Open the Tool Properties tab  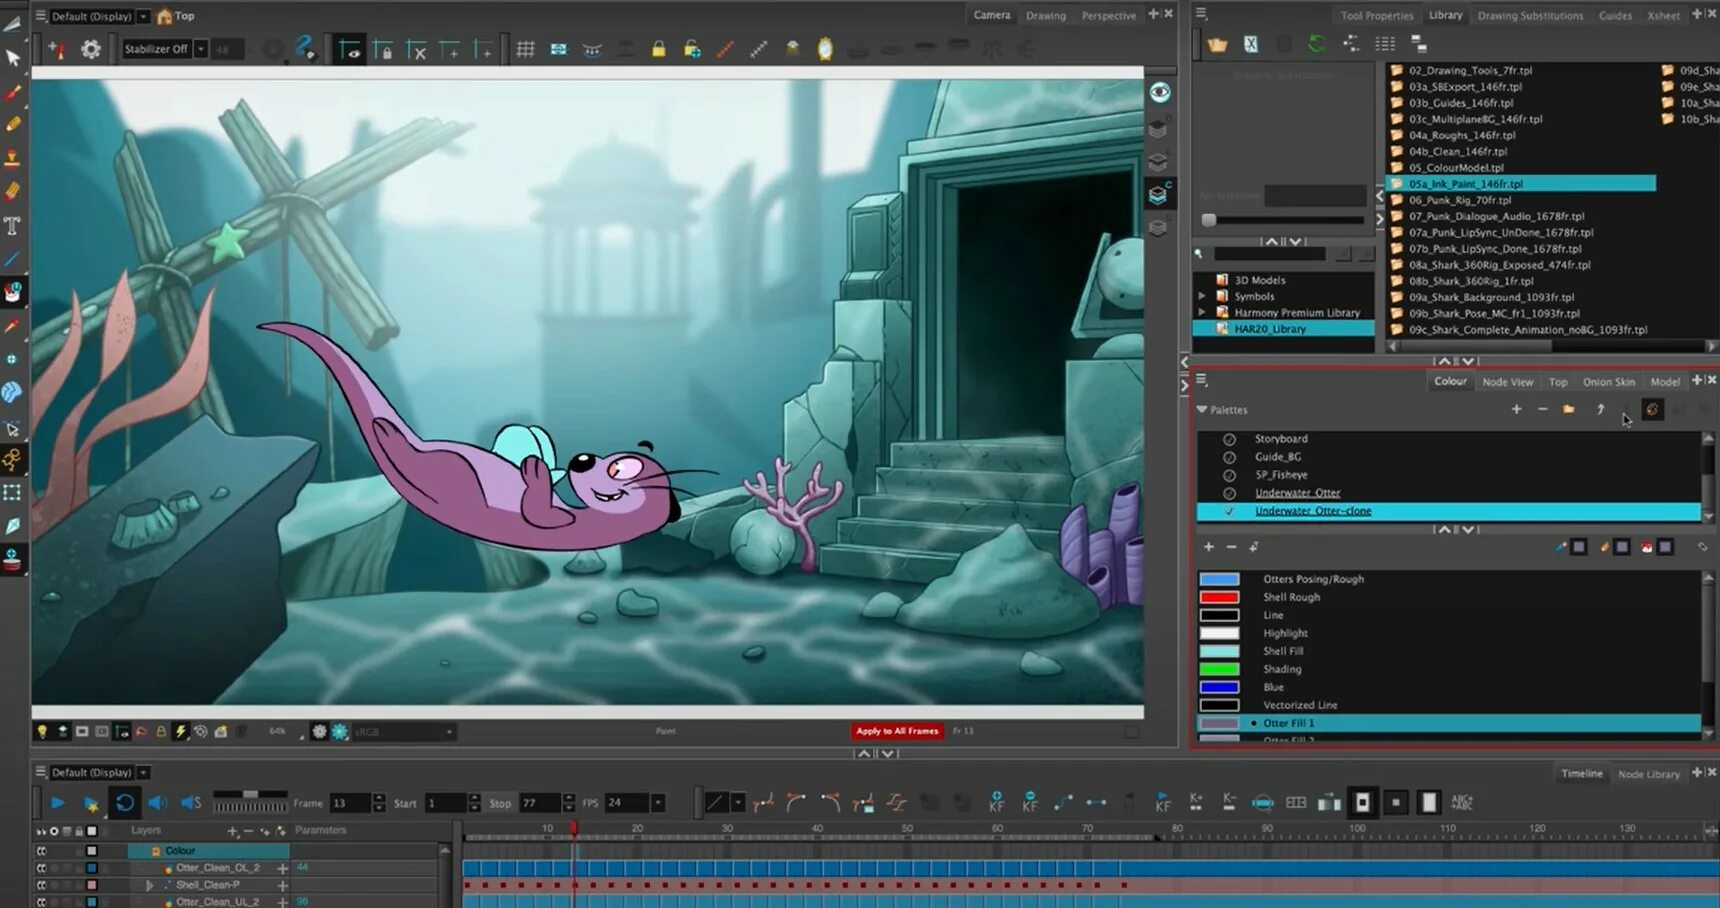coord(1377,15)
